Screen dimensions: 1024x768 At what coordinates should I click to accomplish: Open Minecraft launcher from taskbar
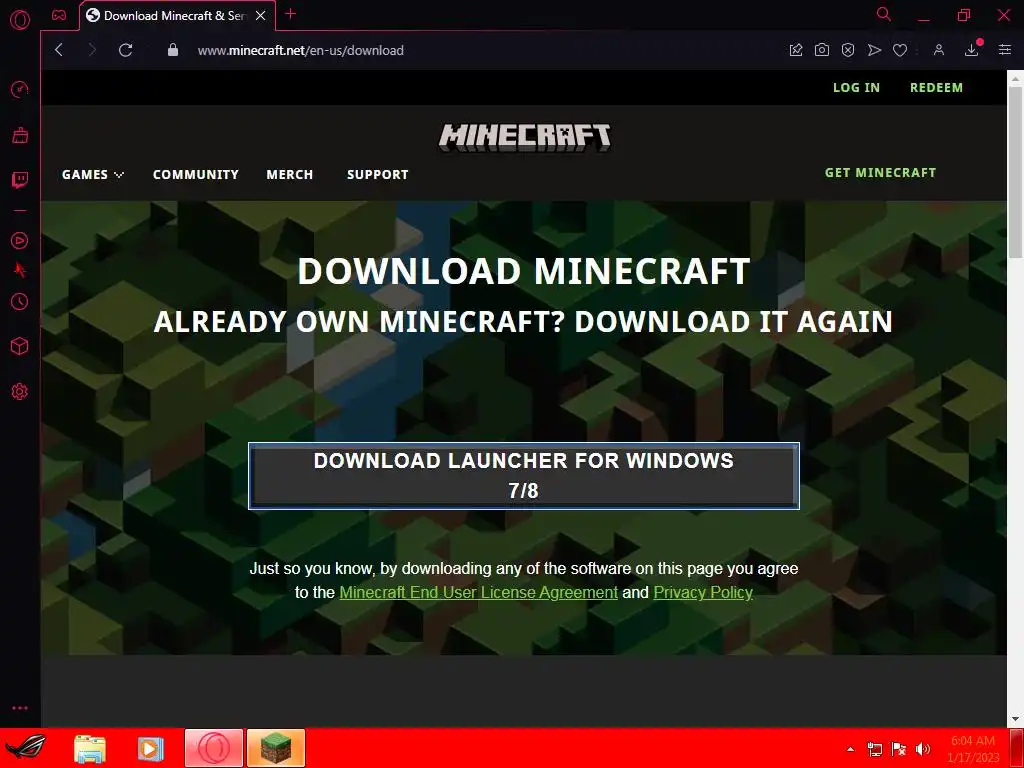pyautogui.click(x=276, y=748)
